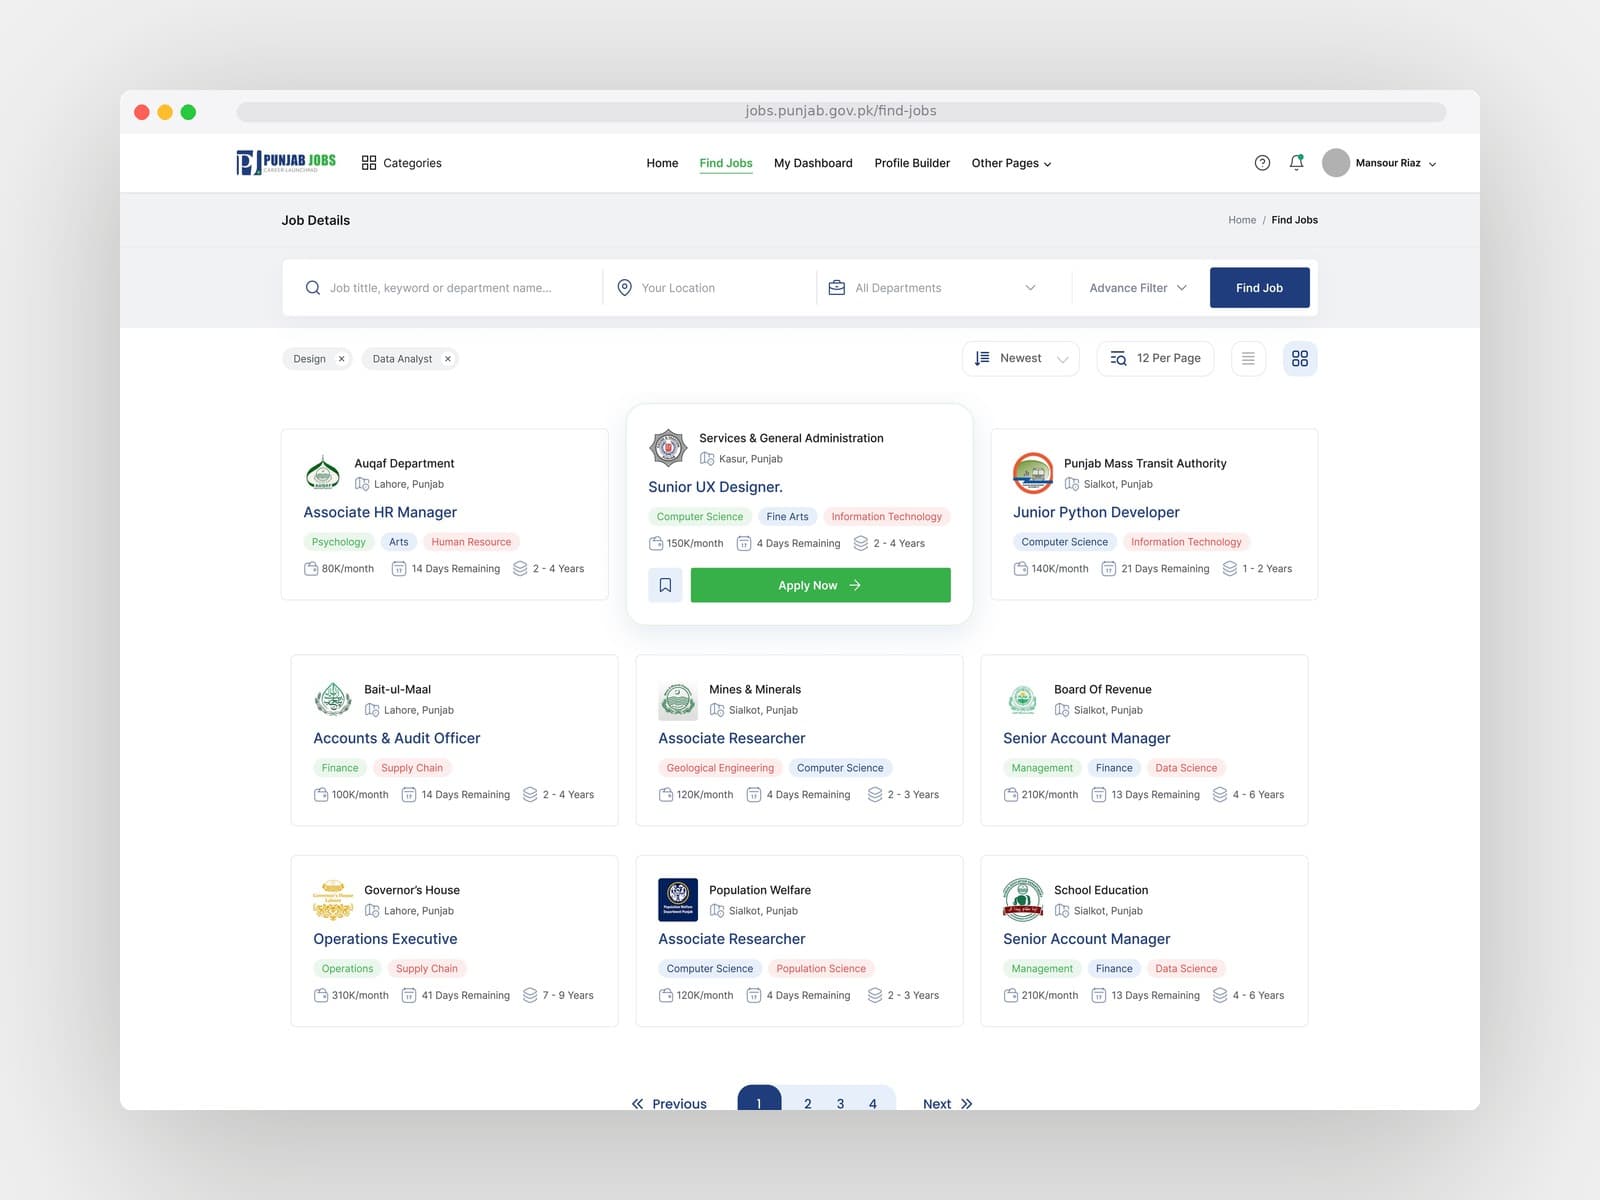The height and width of the screenshot is (1200, 1600).
Task: Click the Find Job button
Action: click(x=1259, y=288)
